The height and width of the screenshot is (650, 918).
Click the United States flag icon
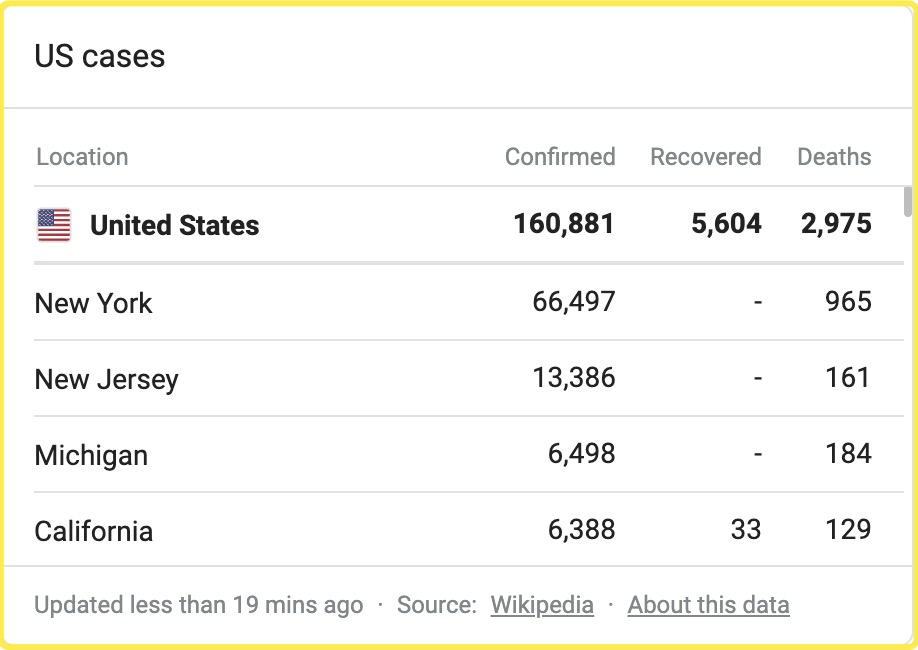[54, 225]
